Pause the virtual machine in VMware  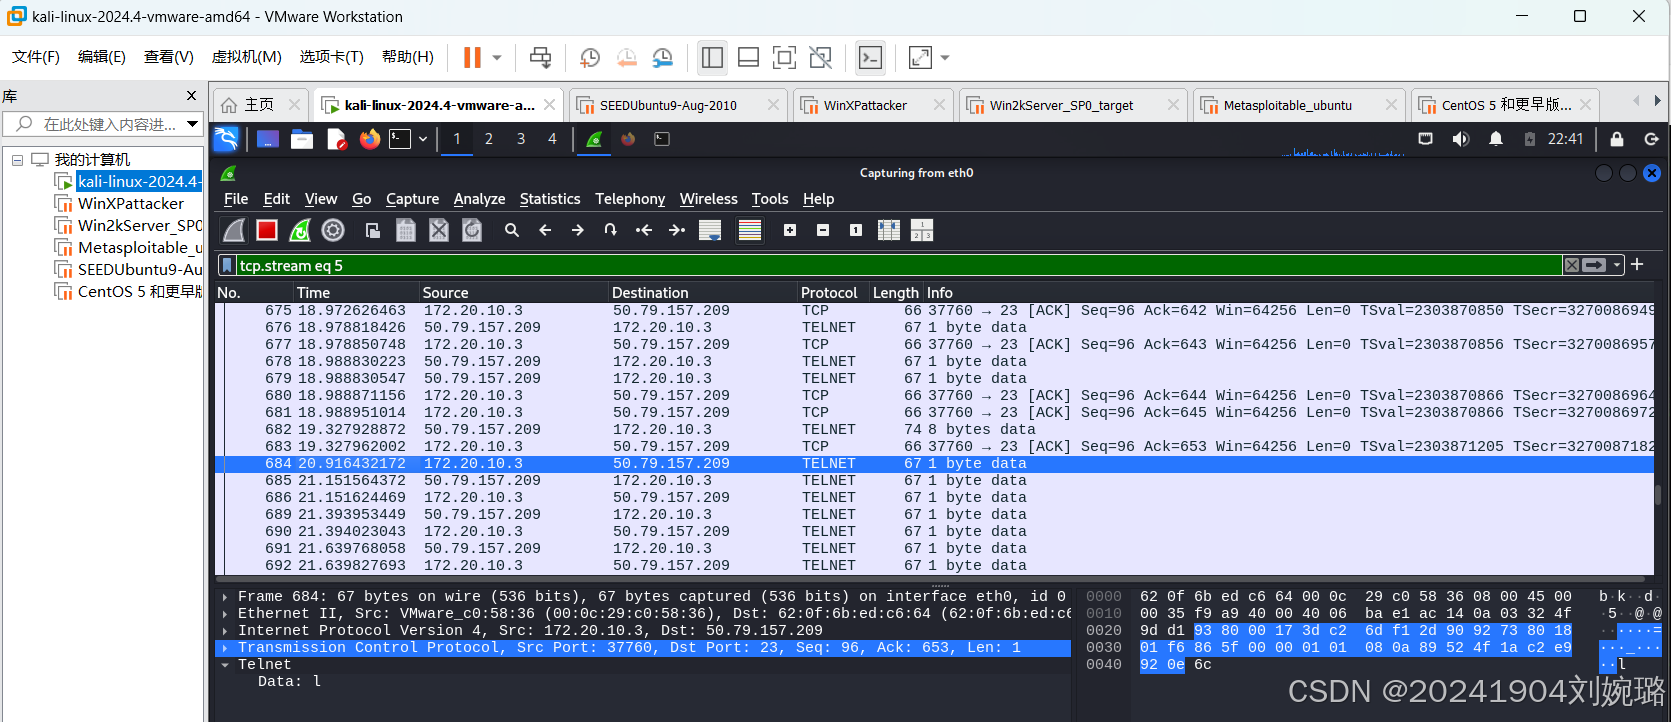pos(472,58)
